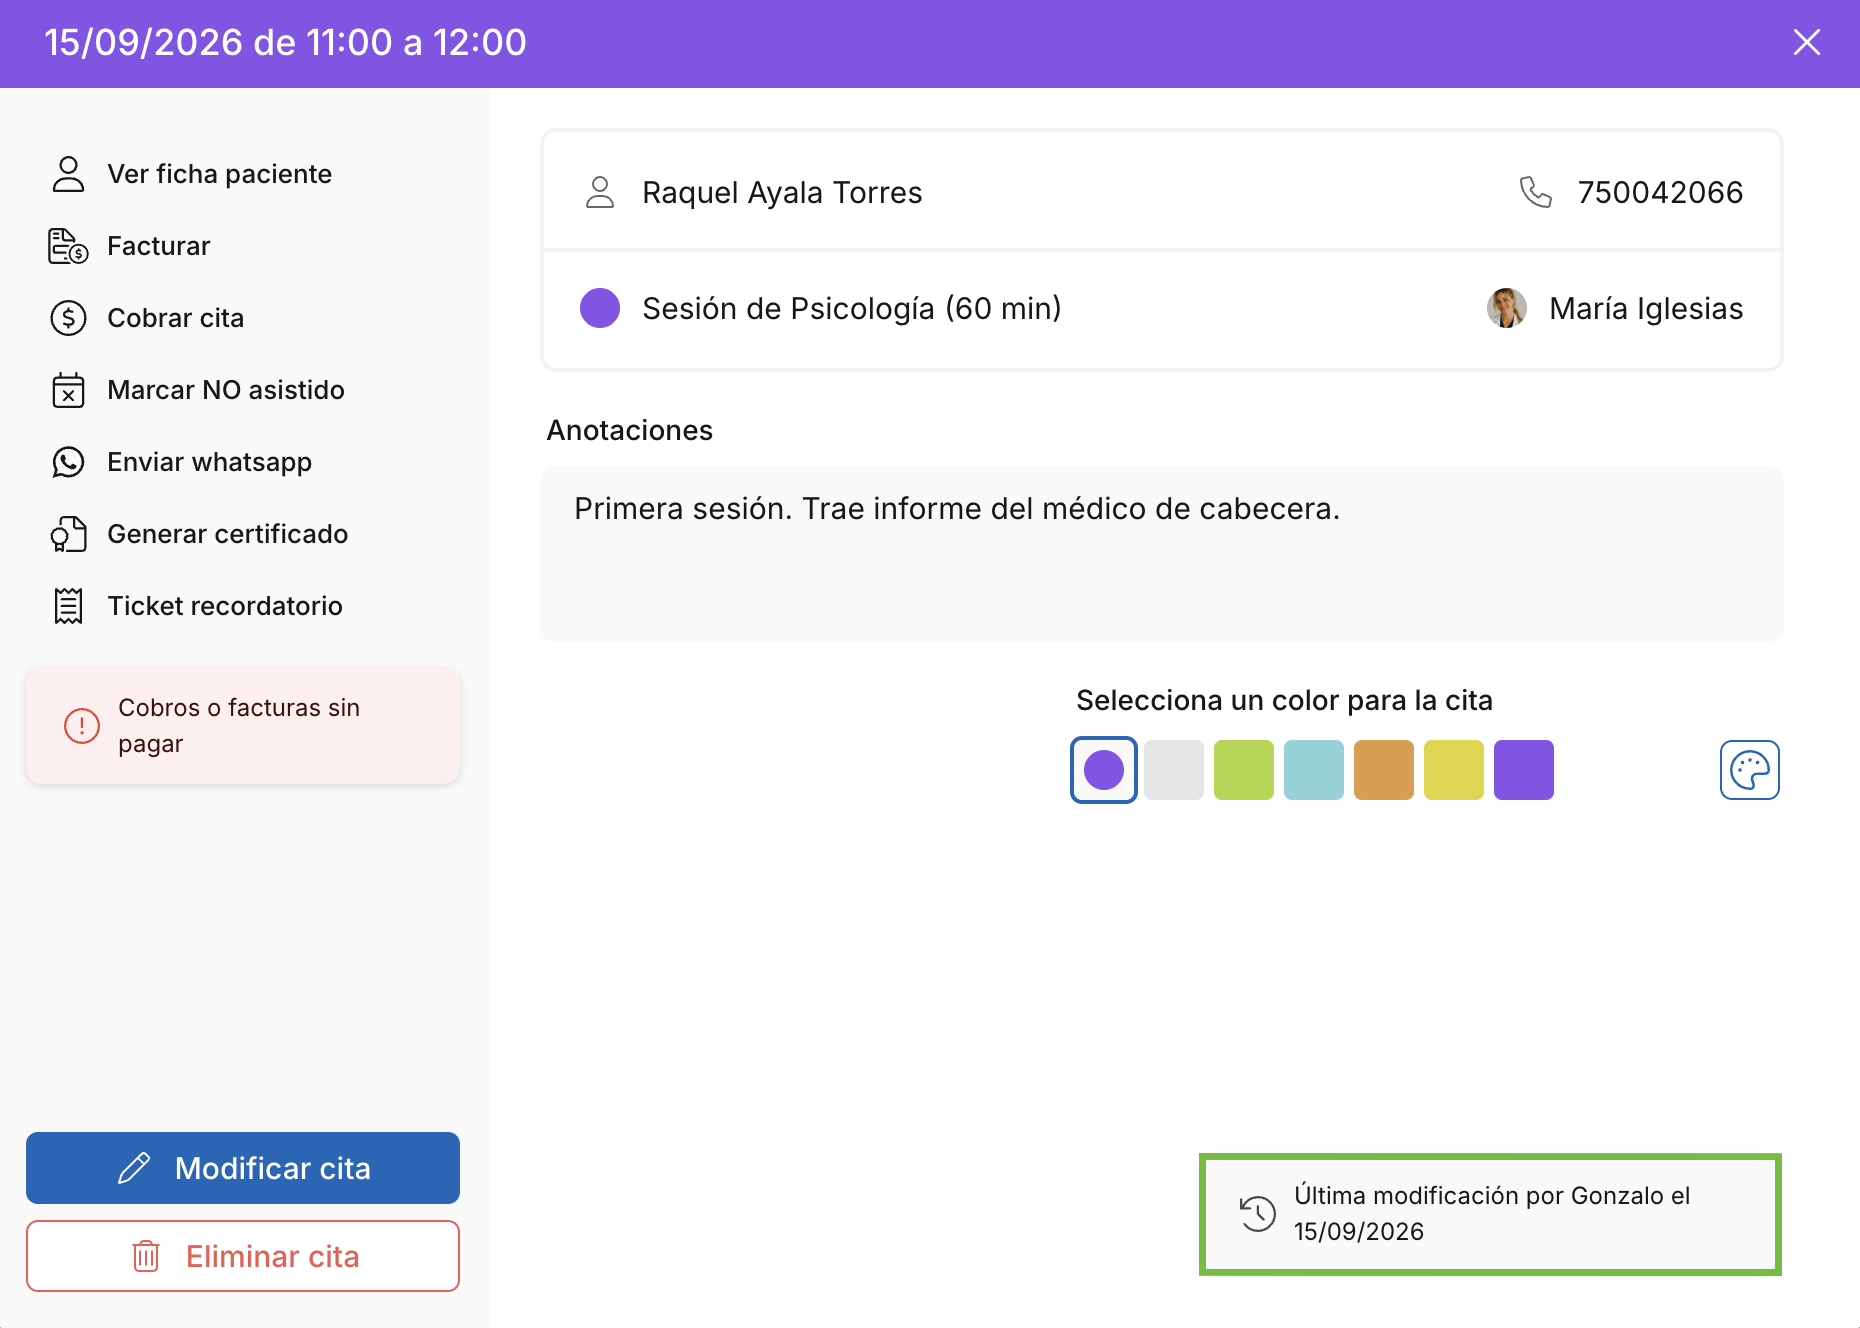Click the certificate icon
This screenshot has height=1328, width=1860.
click(68, 534)
